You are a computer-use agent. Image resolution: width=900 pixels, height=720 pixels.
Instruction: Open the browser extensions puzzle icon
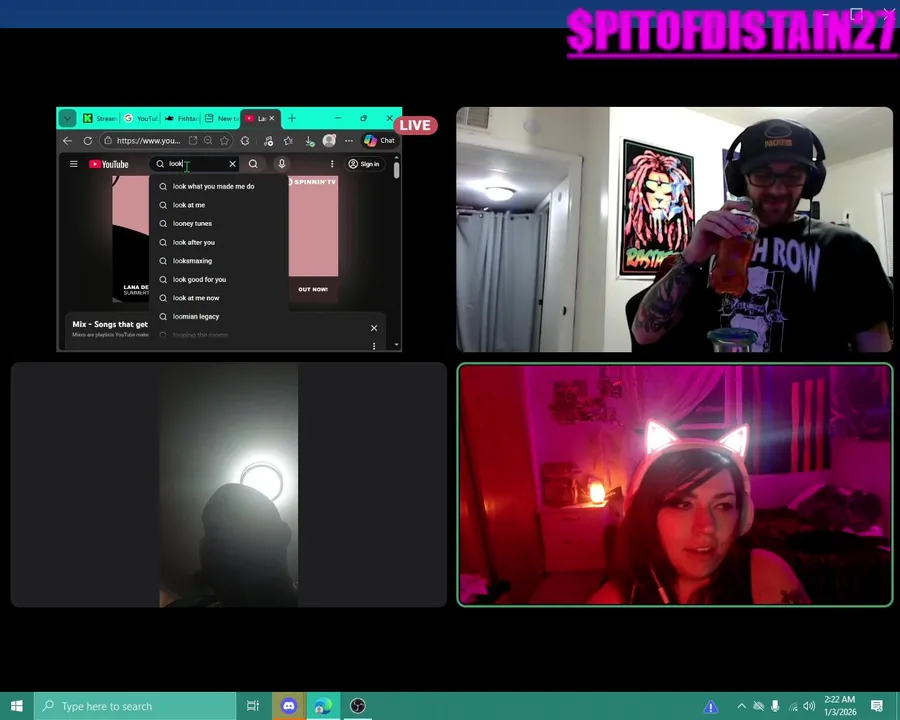(x=245, y=141)
